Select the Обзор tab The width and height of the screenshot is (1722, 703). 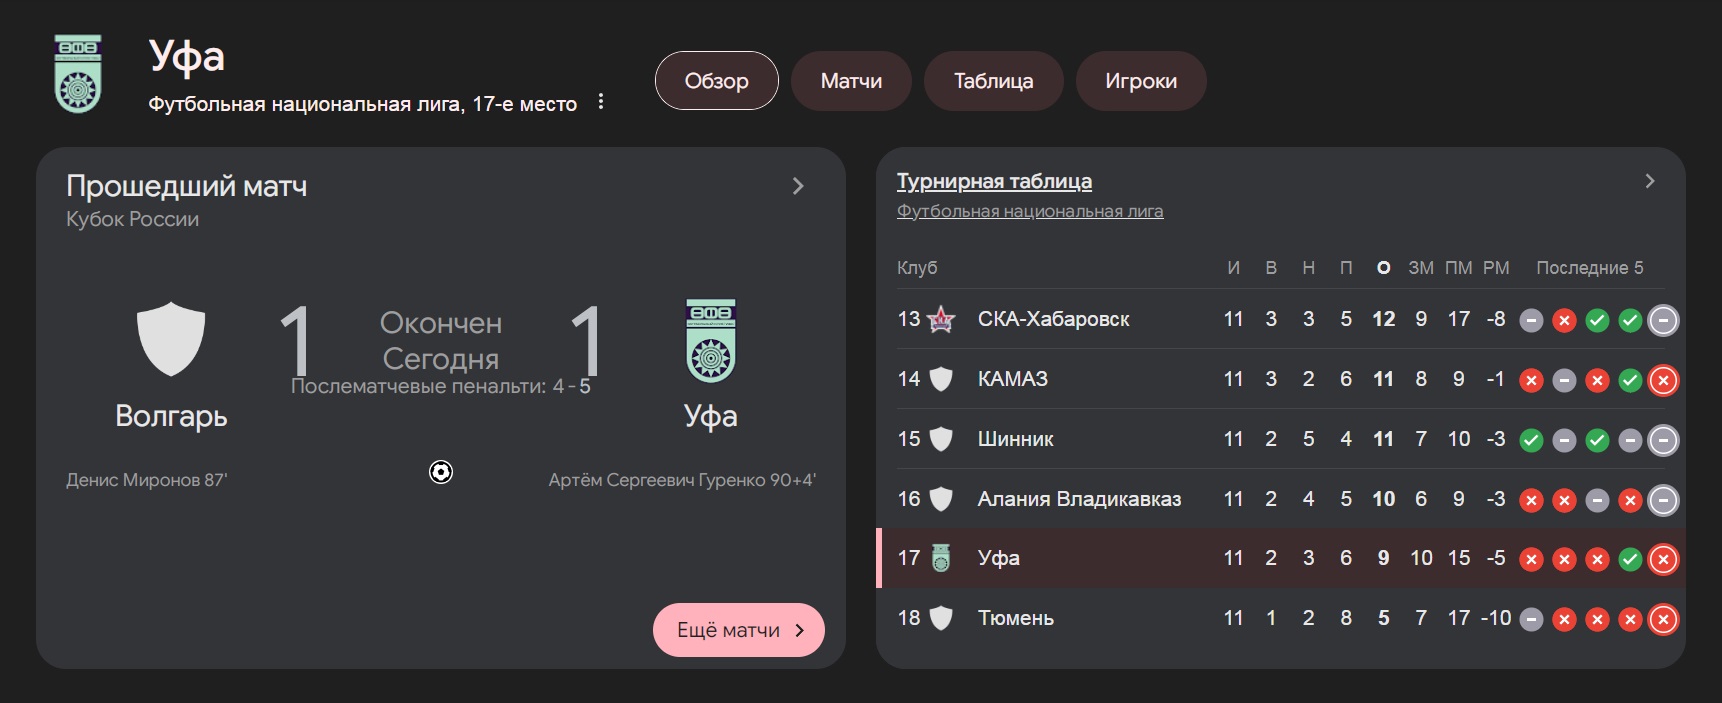point(716,81)
